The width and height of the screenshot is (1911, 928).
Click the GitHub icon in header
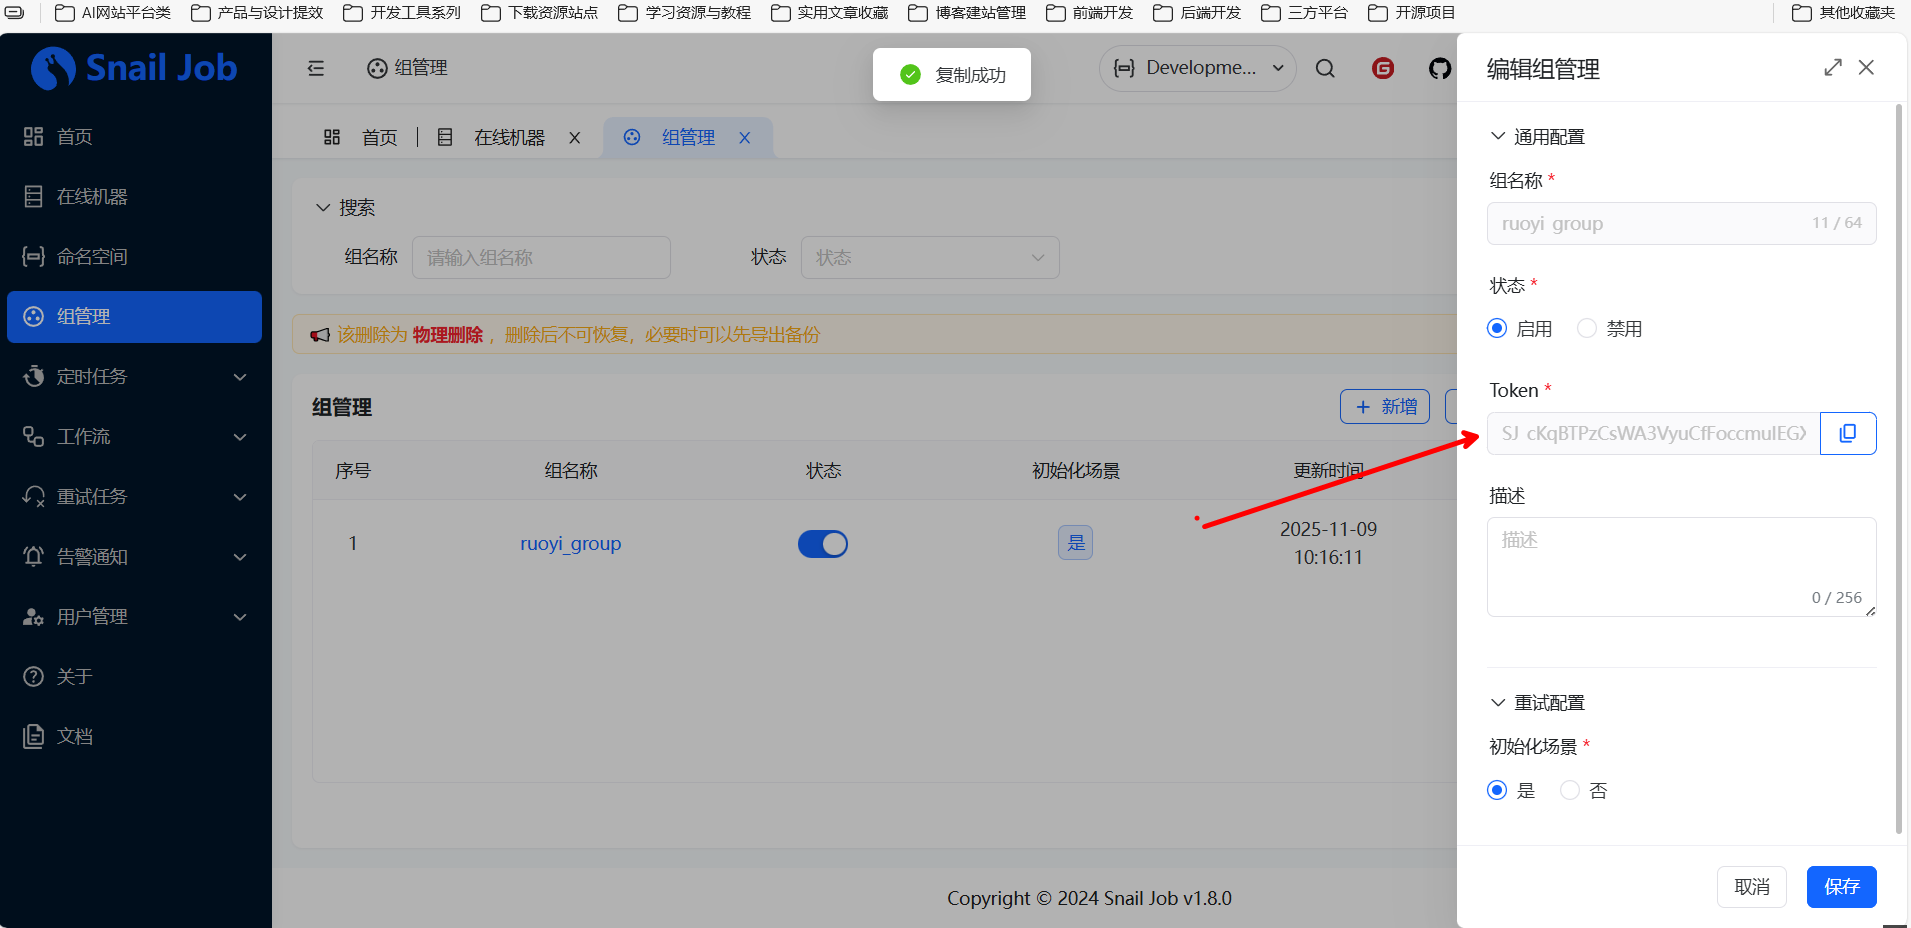1439,68
